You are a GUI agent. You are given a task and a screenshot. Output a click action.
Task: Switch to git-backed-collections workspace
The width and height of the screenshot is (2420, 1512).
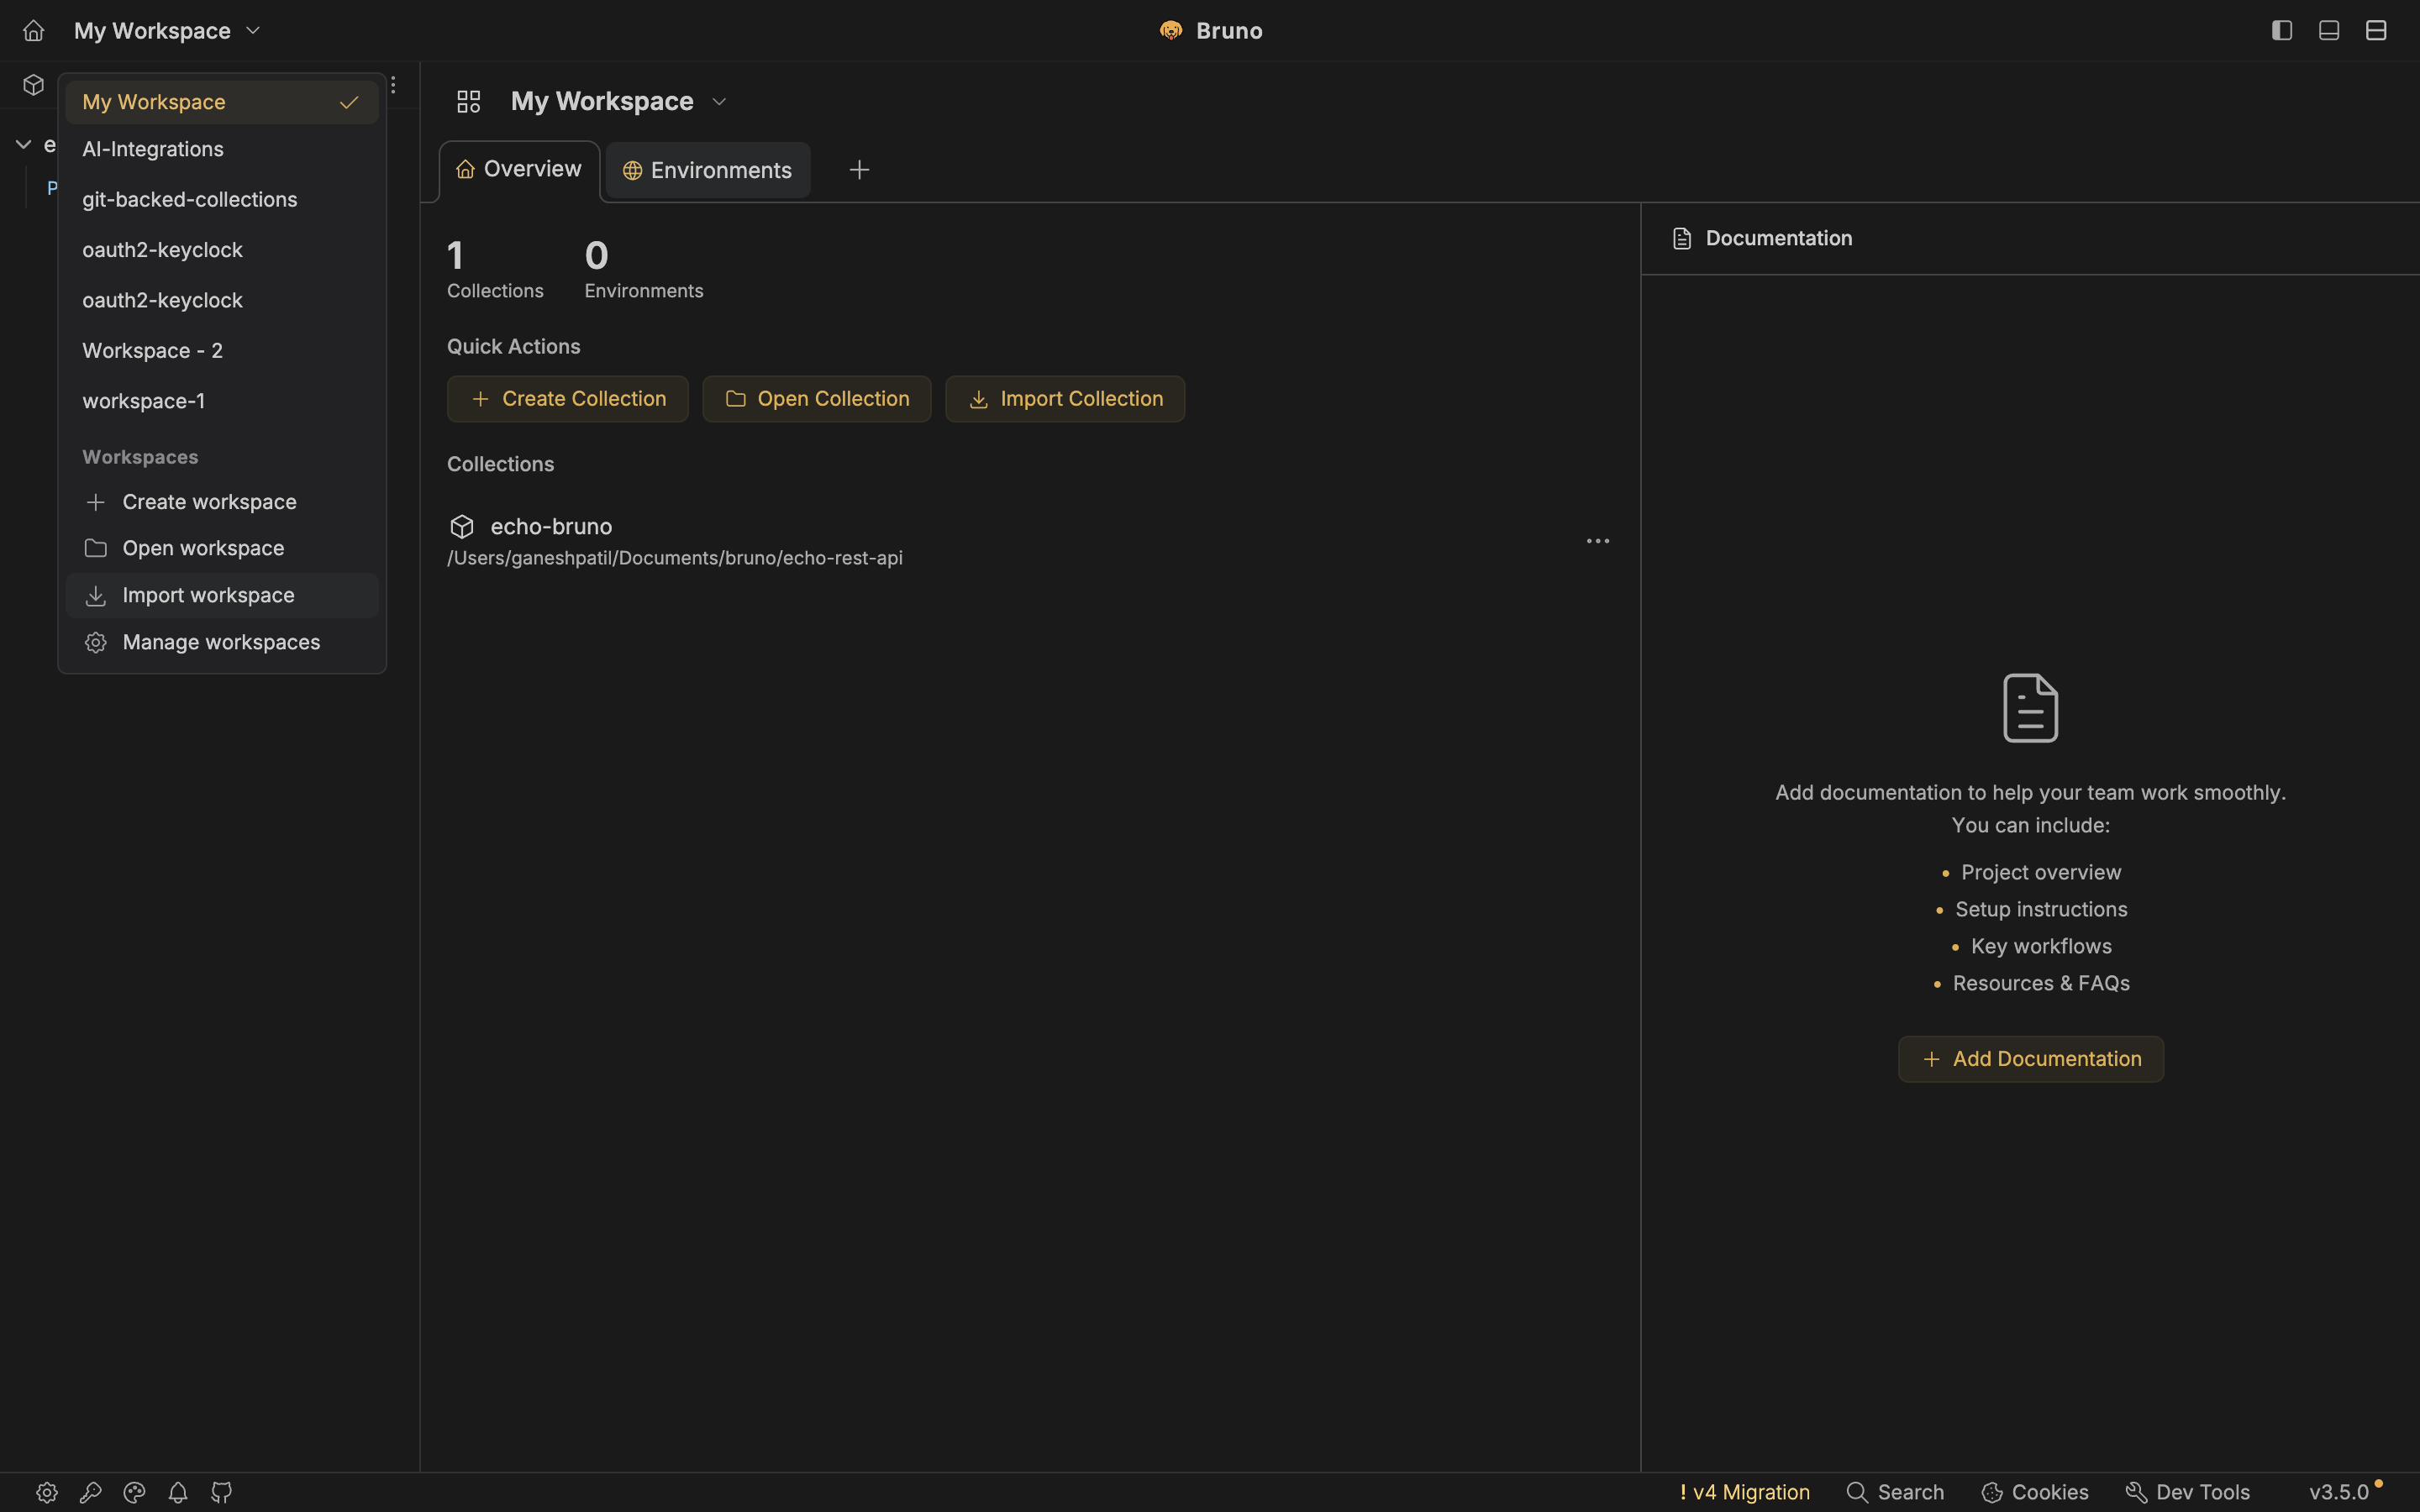coord(222,199)
